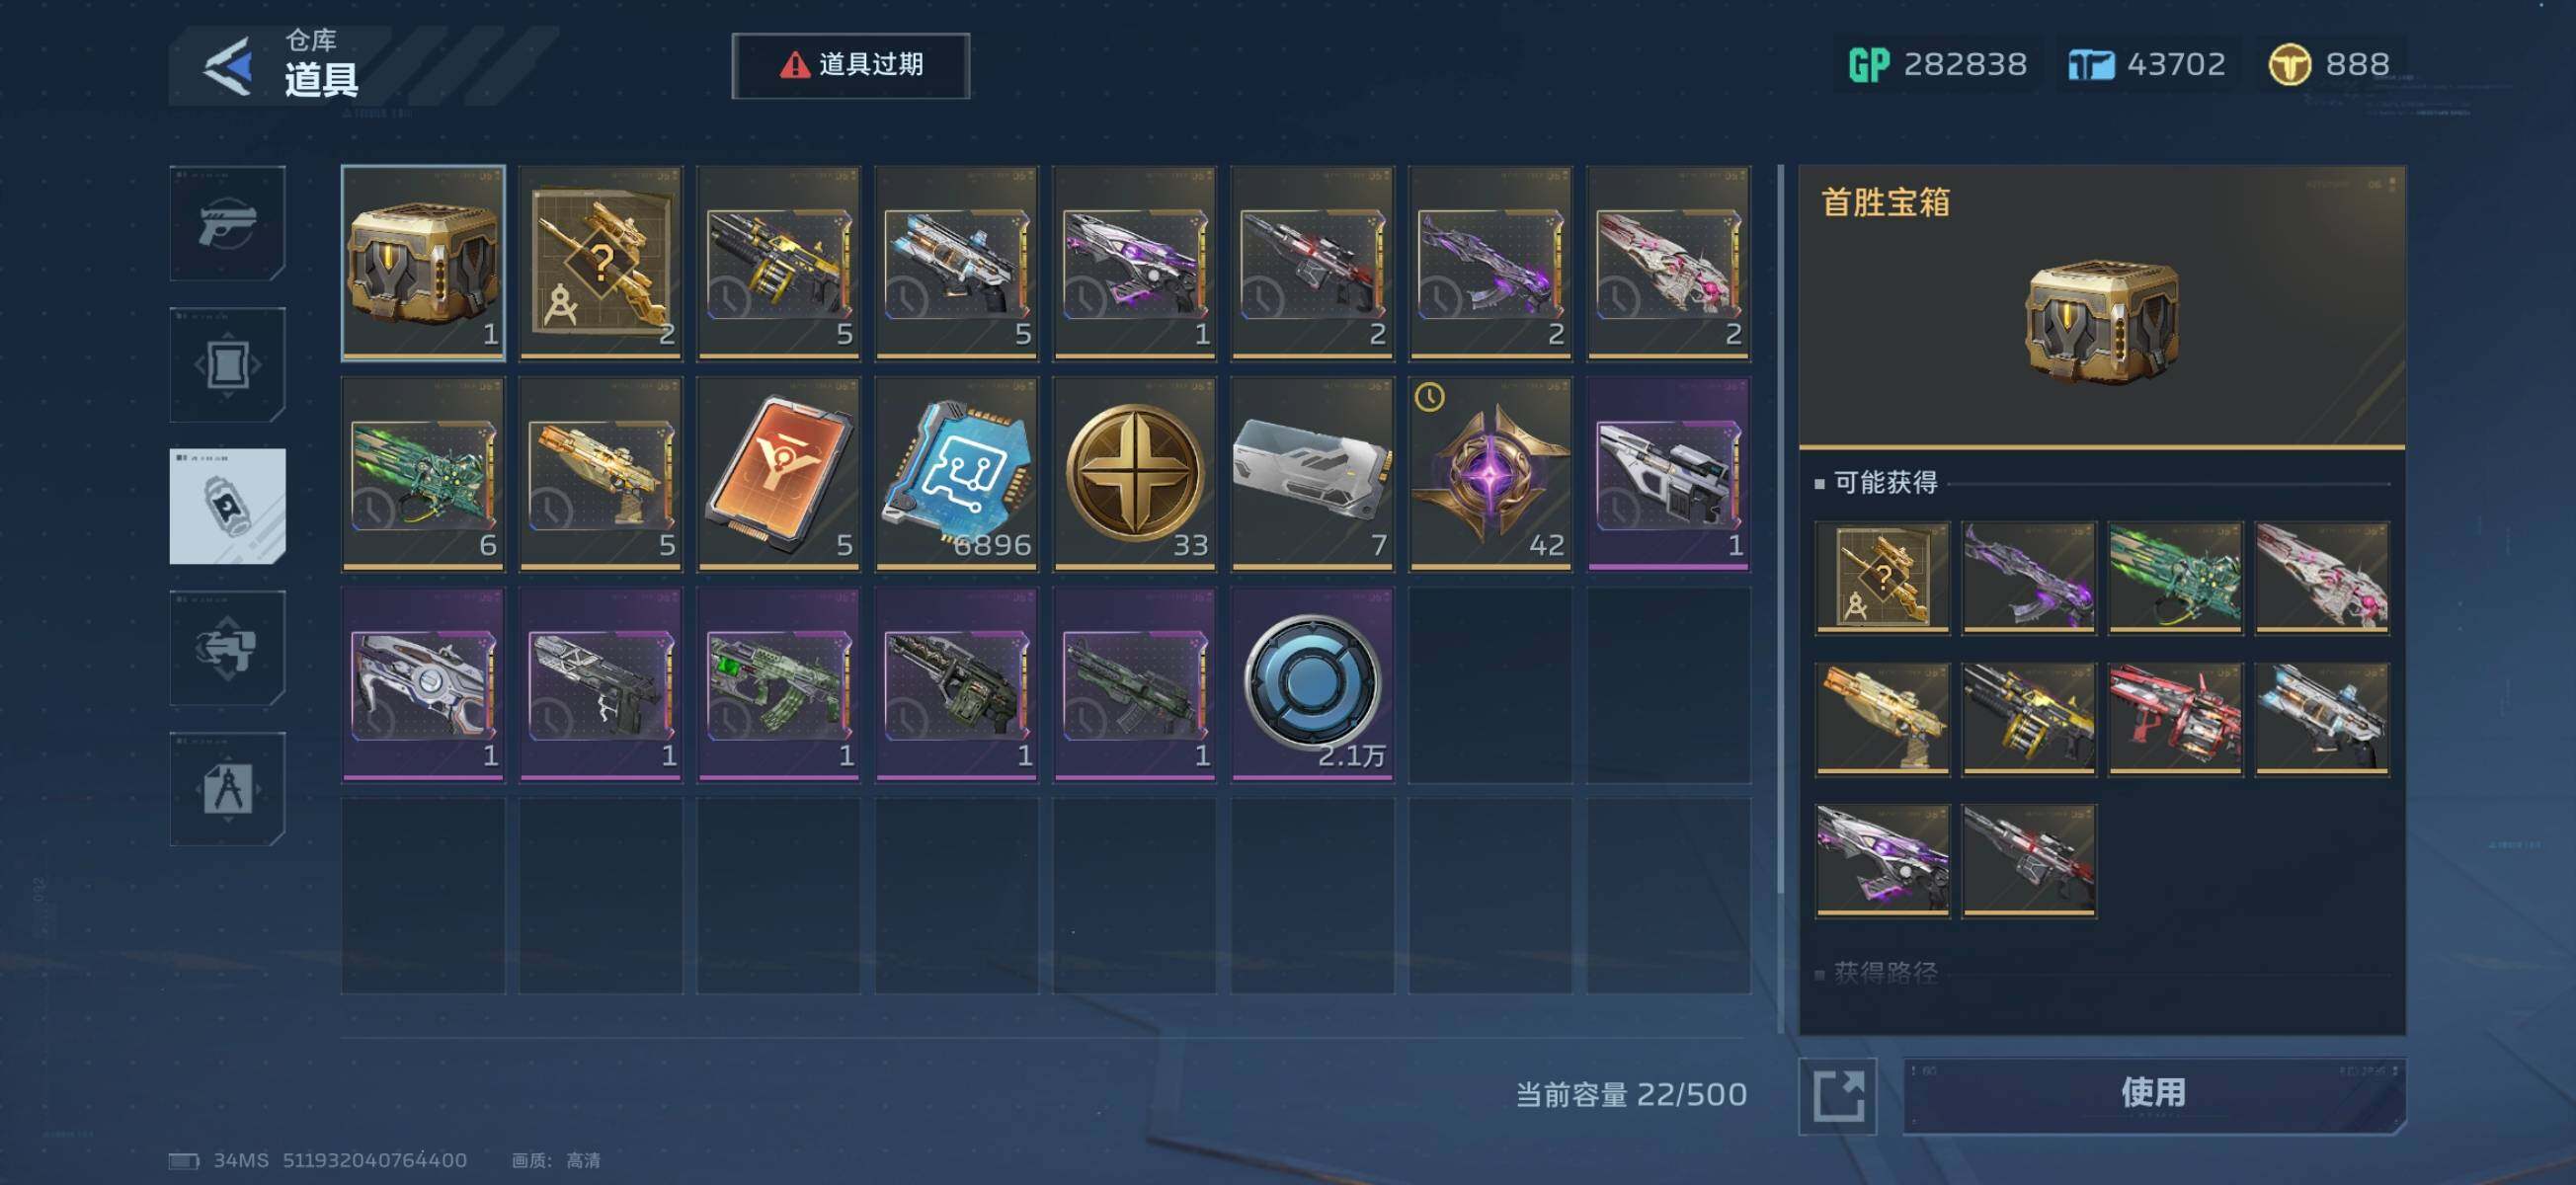2576x1185 pixels.
Task: Open the weapons category pistol icon
Action: [x=227, y=223]
